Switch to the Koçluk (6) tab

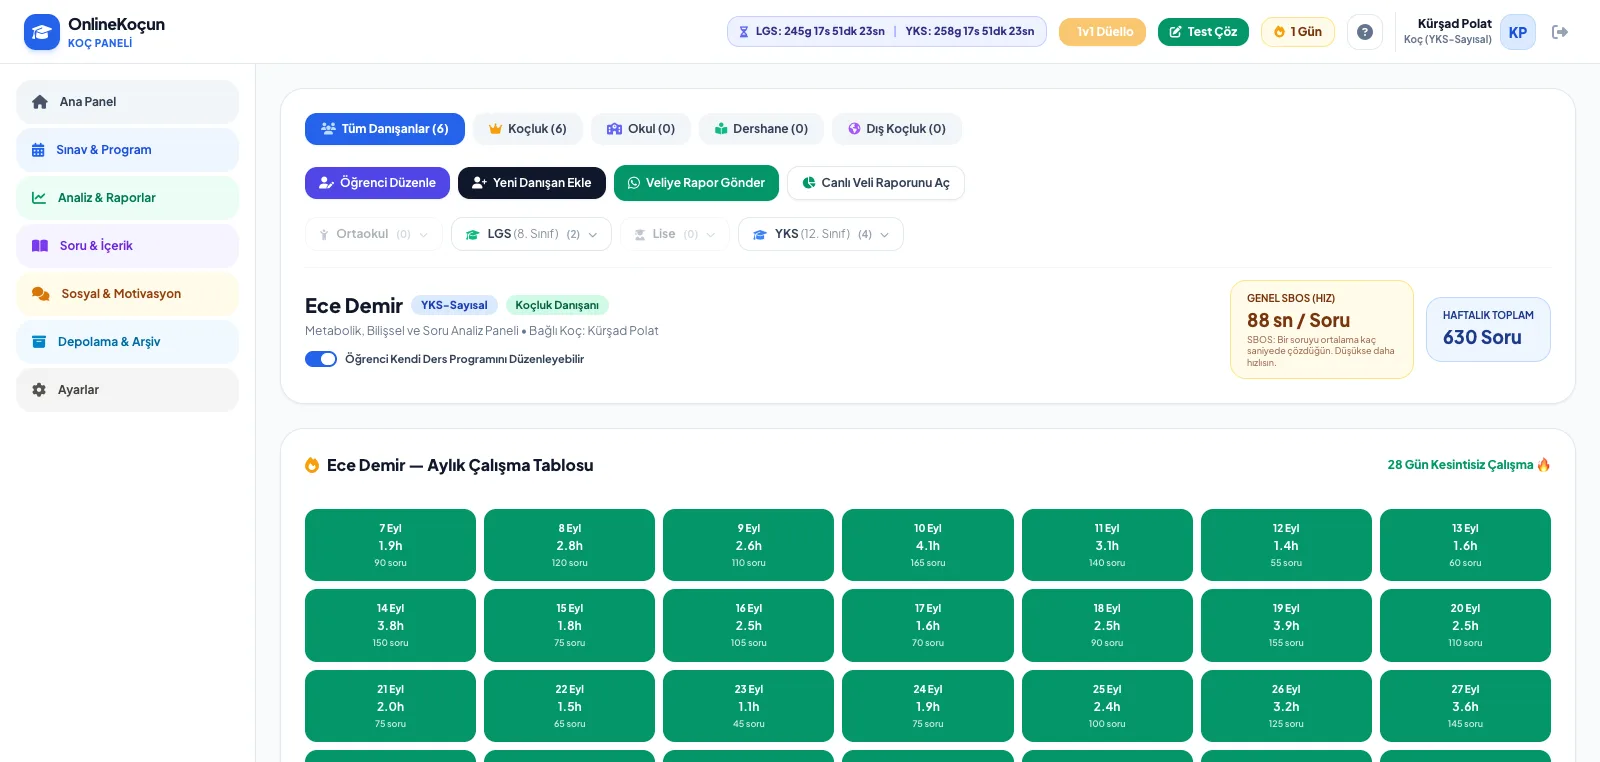pyautogui.click(x=527, y=129)
